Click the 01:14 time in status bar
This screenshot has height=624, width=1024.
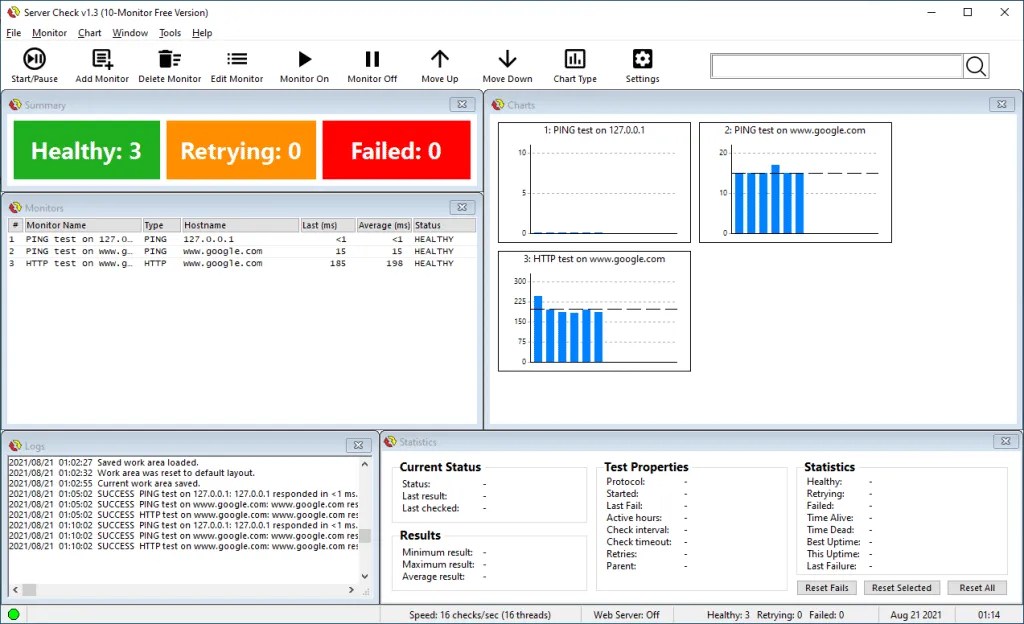[x=989, y=615]
